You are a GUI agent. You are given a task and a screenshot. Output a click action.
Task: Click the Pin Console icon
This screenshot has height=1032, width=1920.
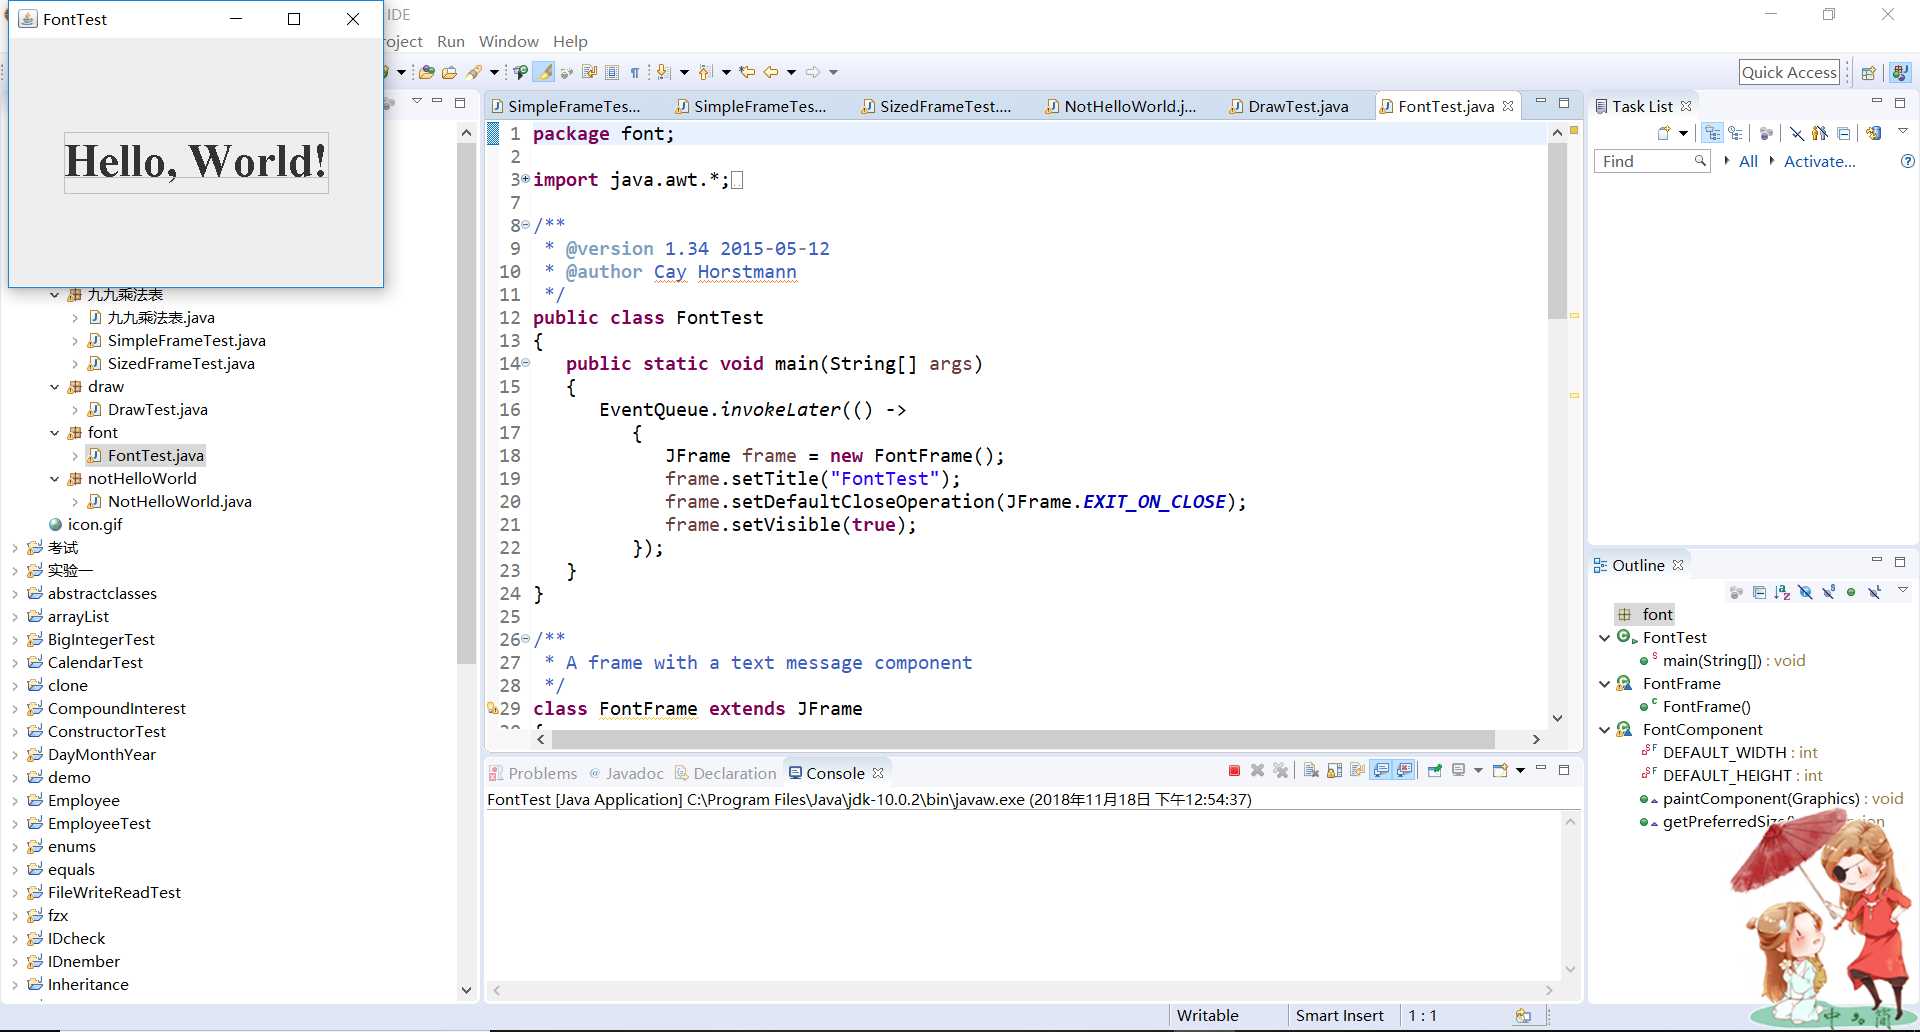click(x=1435, y=770)
